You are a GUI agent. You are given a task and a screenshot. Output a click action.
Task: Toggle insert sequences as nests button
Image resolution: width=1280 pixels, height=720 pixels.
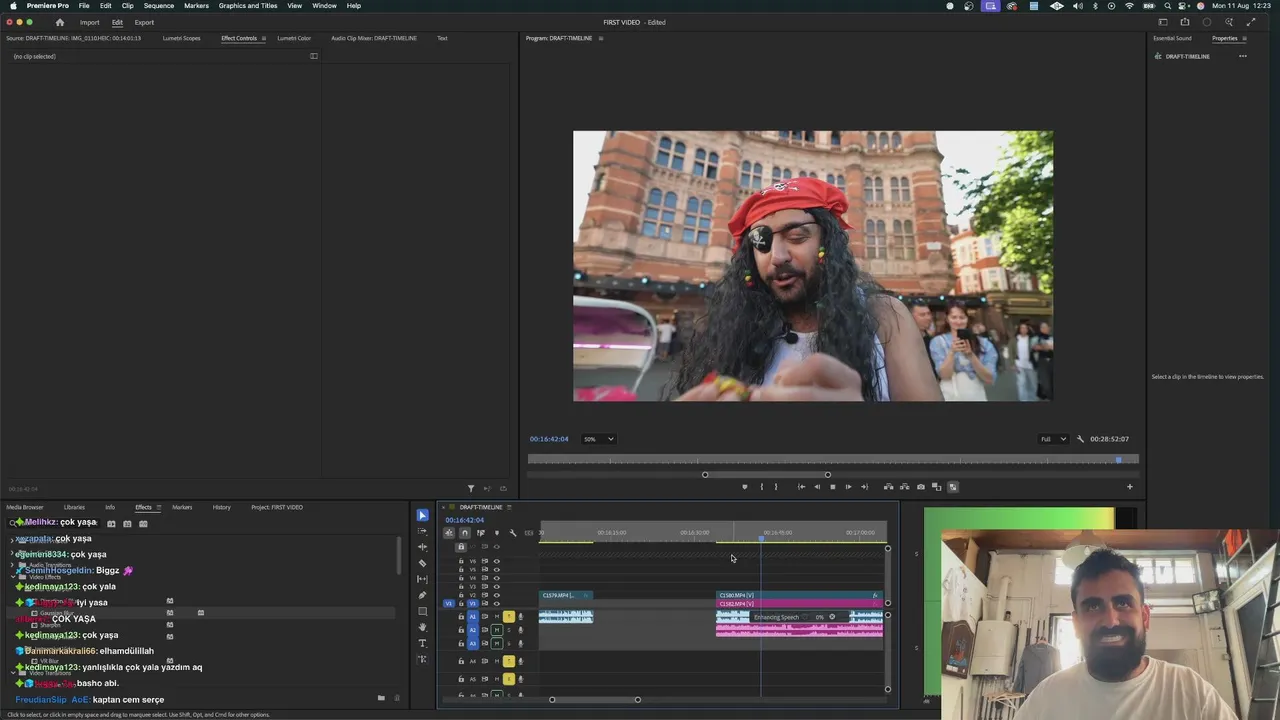click(449, 533)
